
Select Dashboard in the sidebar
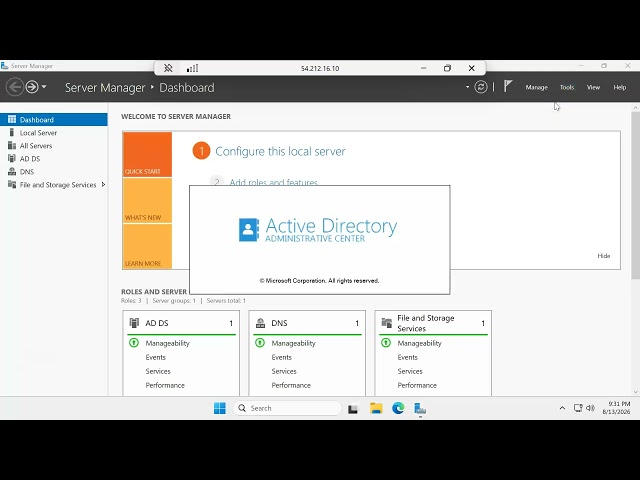click(x=53, y=120)
